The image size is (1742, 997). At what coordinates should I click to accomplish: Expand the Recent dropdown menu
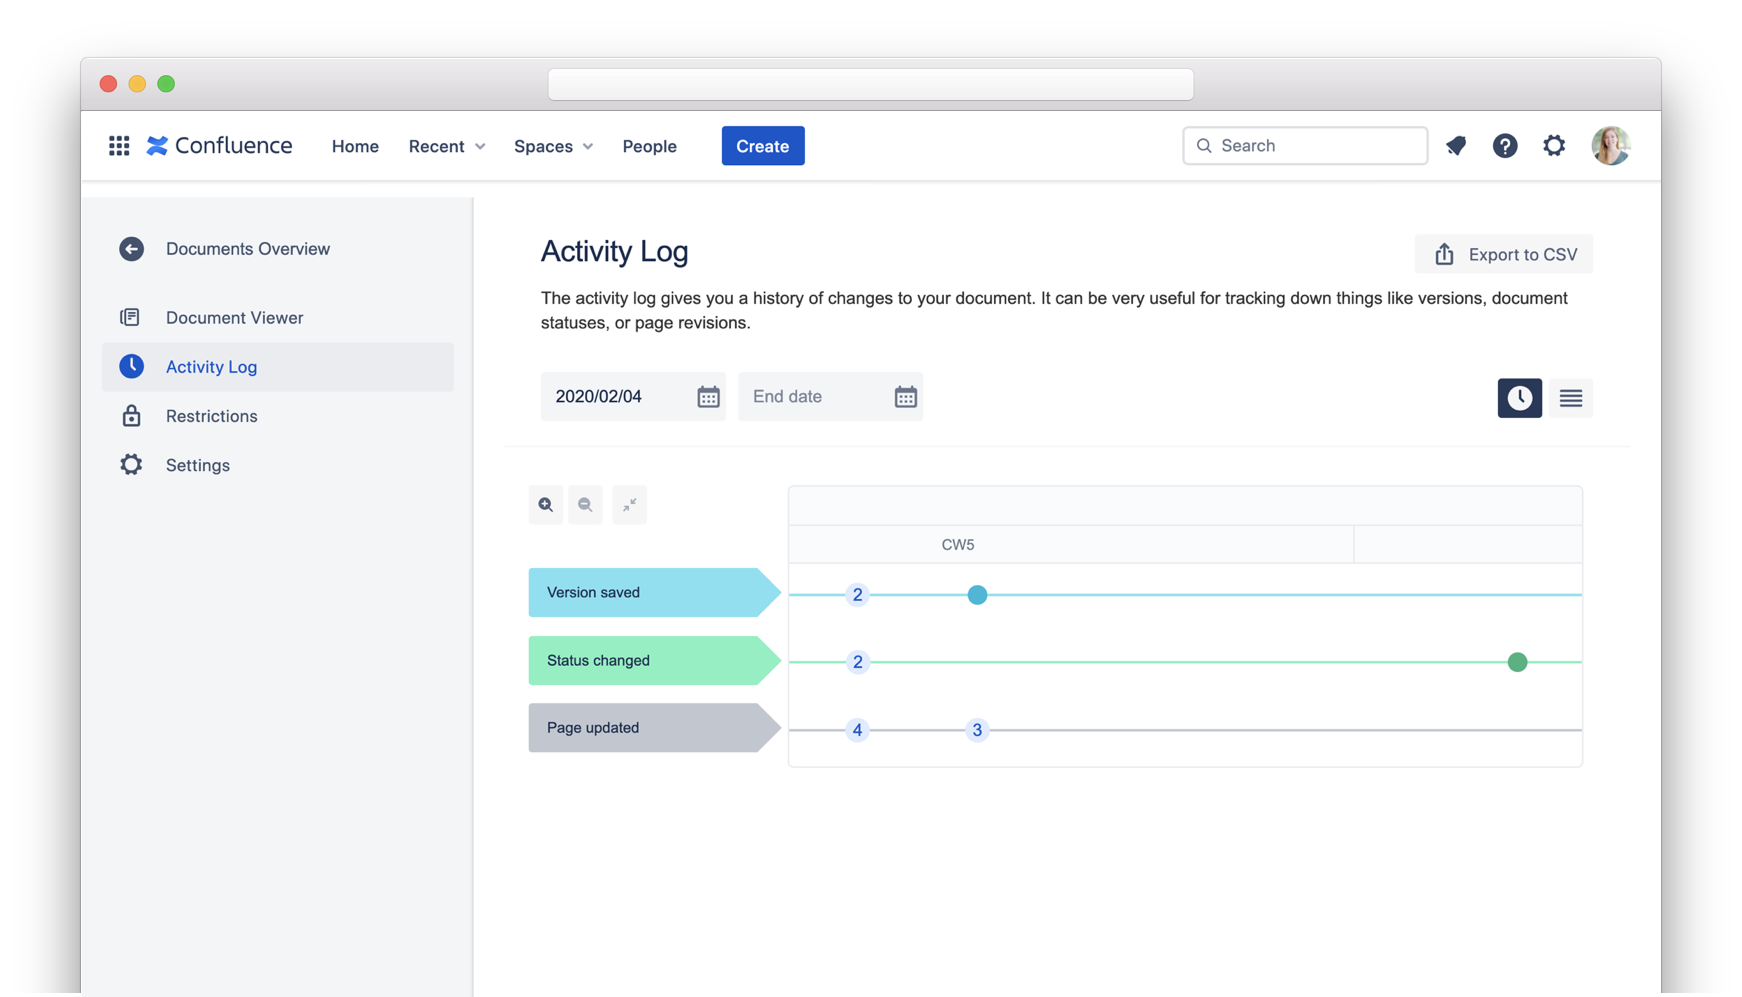click(447, 146)
